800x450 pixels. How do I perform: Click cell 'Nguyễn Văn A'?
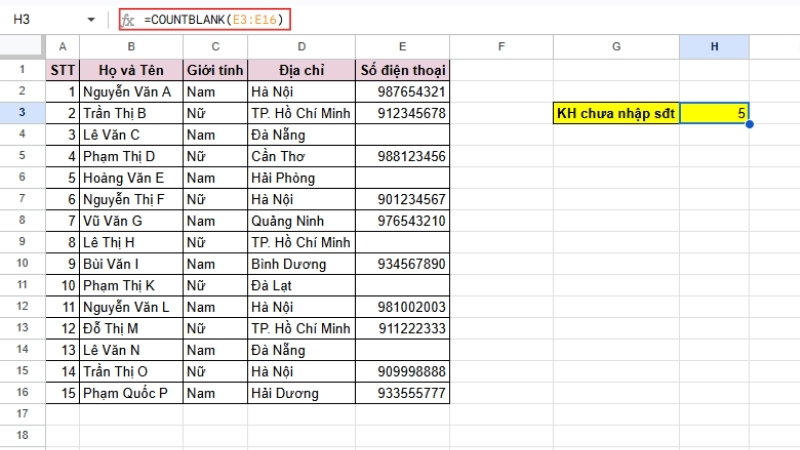tap(131, 92)
